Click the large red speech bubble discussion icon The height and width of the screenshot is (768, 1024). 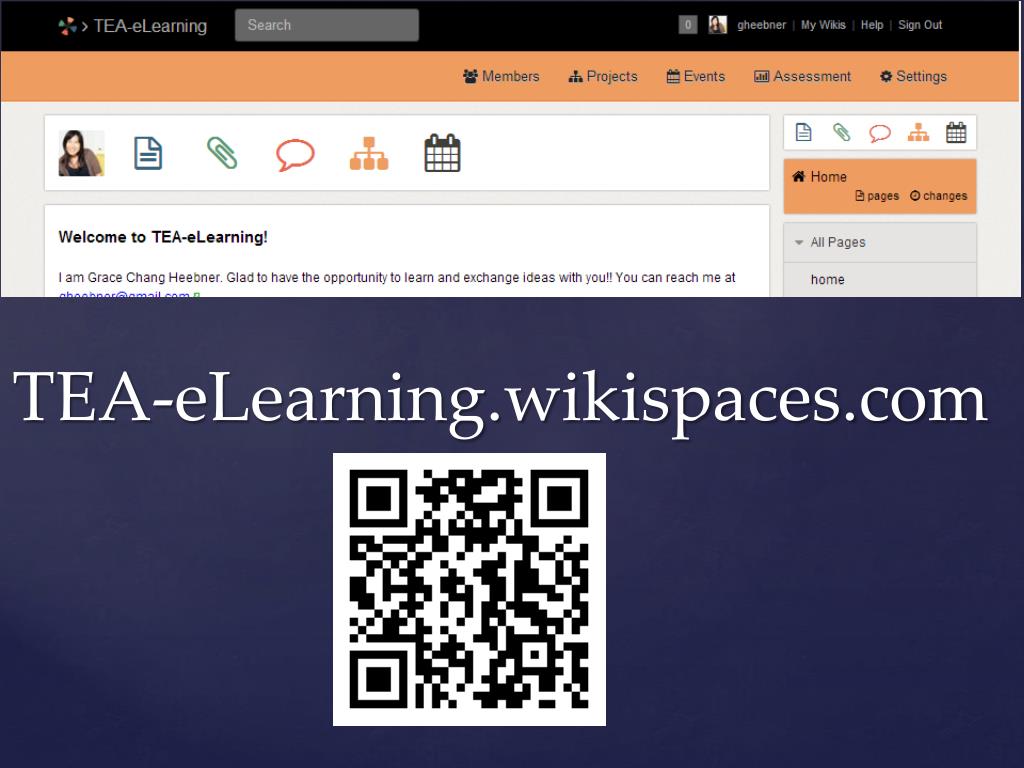(295, 155)
